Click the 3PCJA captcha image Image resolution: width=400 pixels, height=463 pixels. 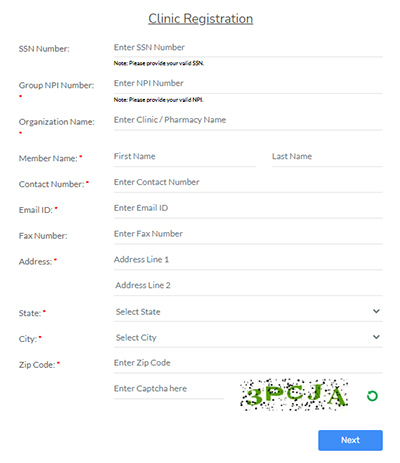click(x=294, y=394)
